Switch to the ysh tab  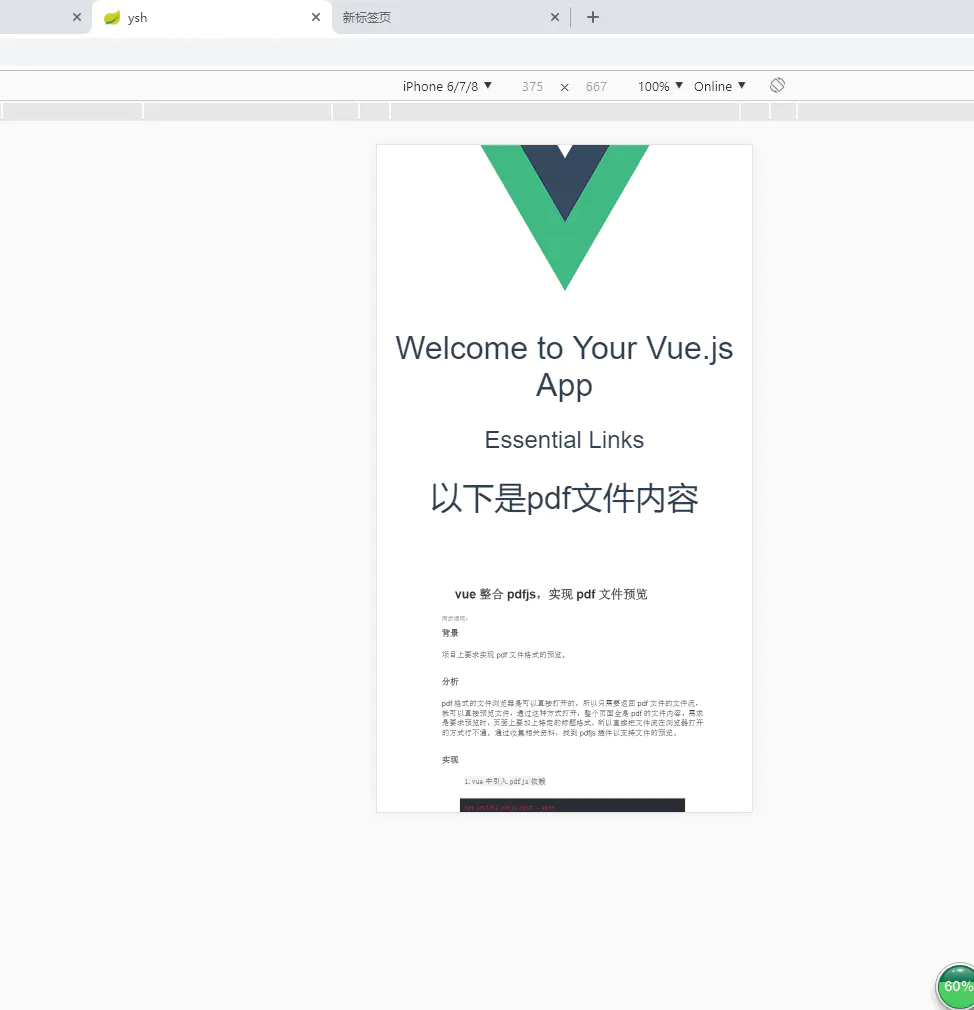211,17
